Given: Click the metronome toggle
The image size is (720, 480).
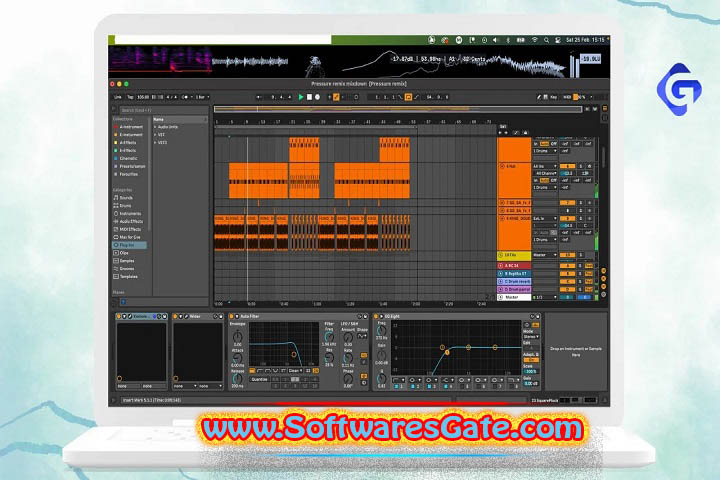Looking at the screenshot, I should (185, 97).
